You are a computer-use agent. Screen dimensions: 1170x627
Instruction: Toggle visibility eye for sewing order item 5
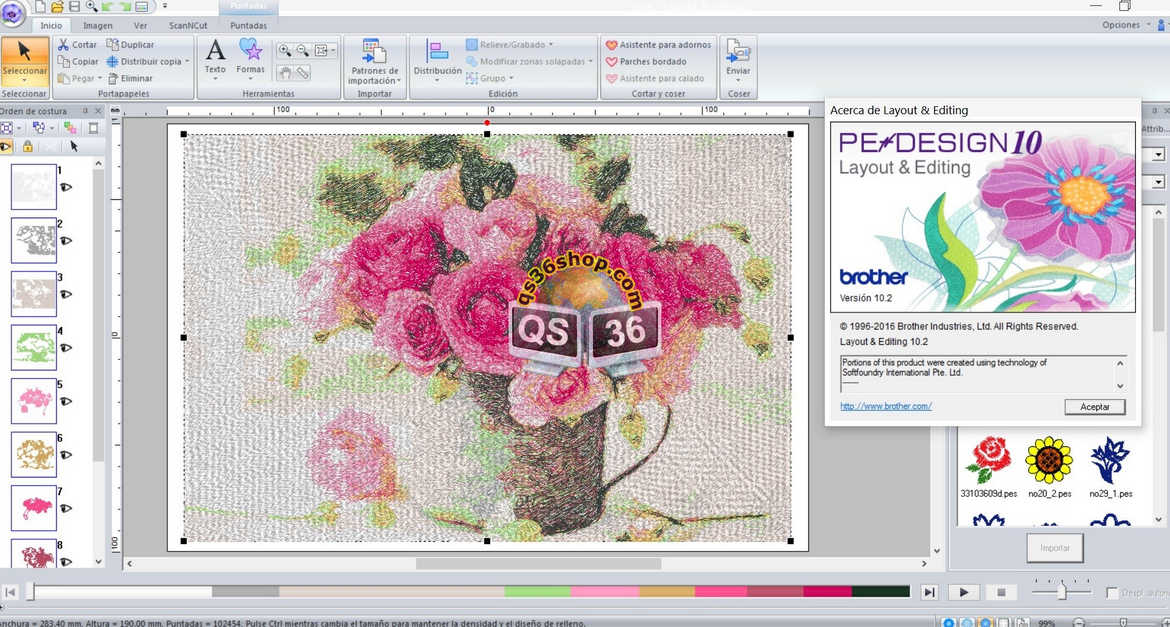coord(66,402)
